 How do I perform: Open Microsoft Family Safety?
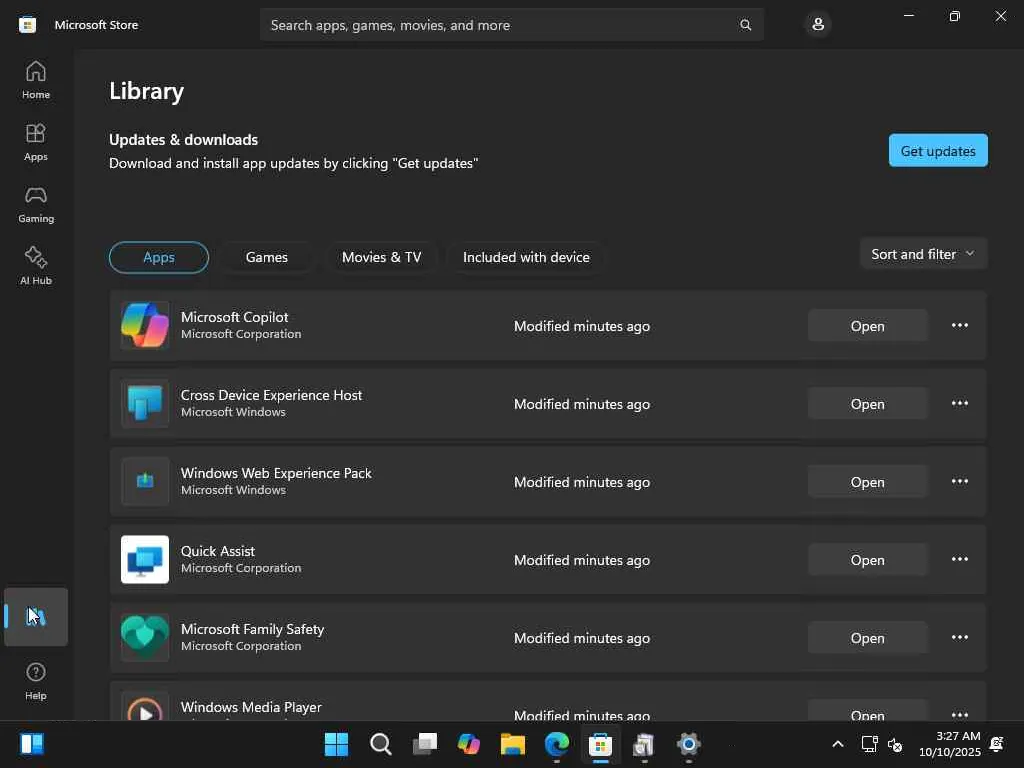(867, 638)
